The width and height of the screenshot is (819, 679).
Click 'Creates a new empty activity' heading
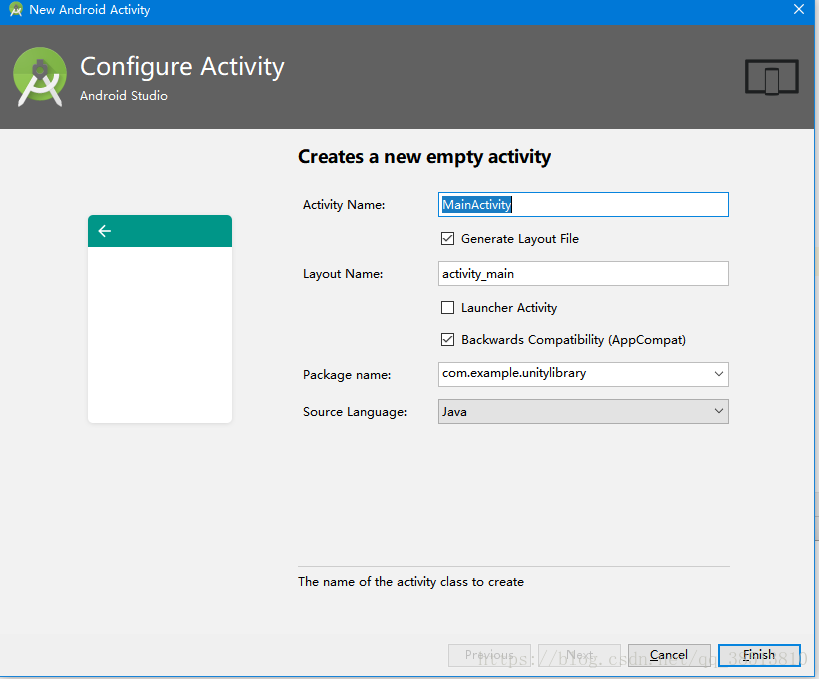tap(424, 157)
